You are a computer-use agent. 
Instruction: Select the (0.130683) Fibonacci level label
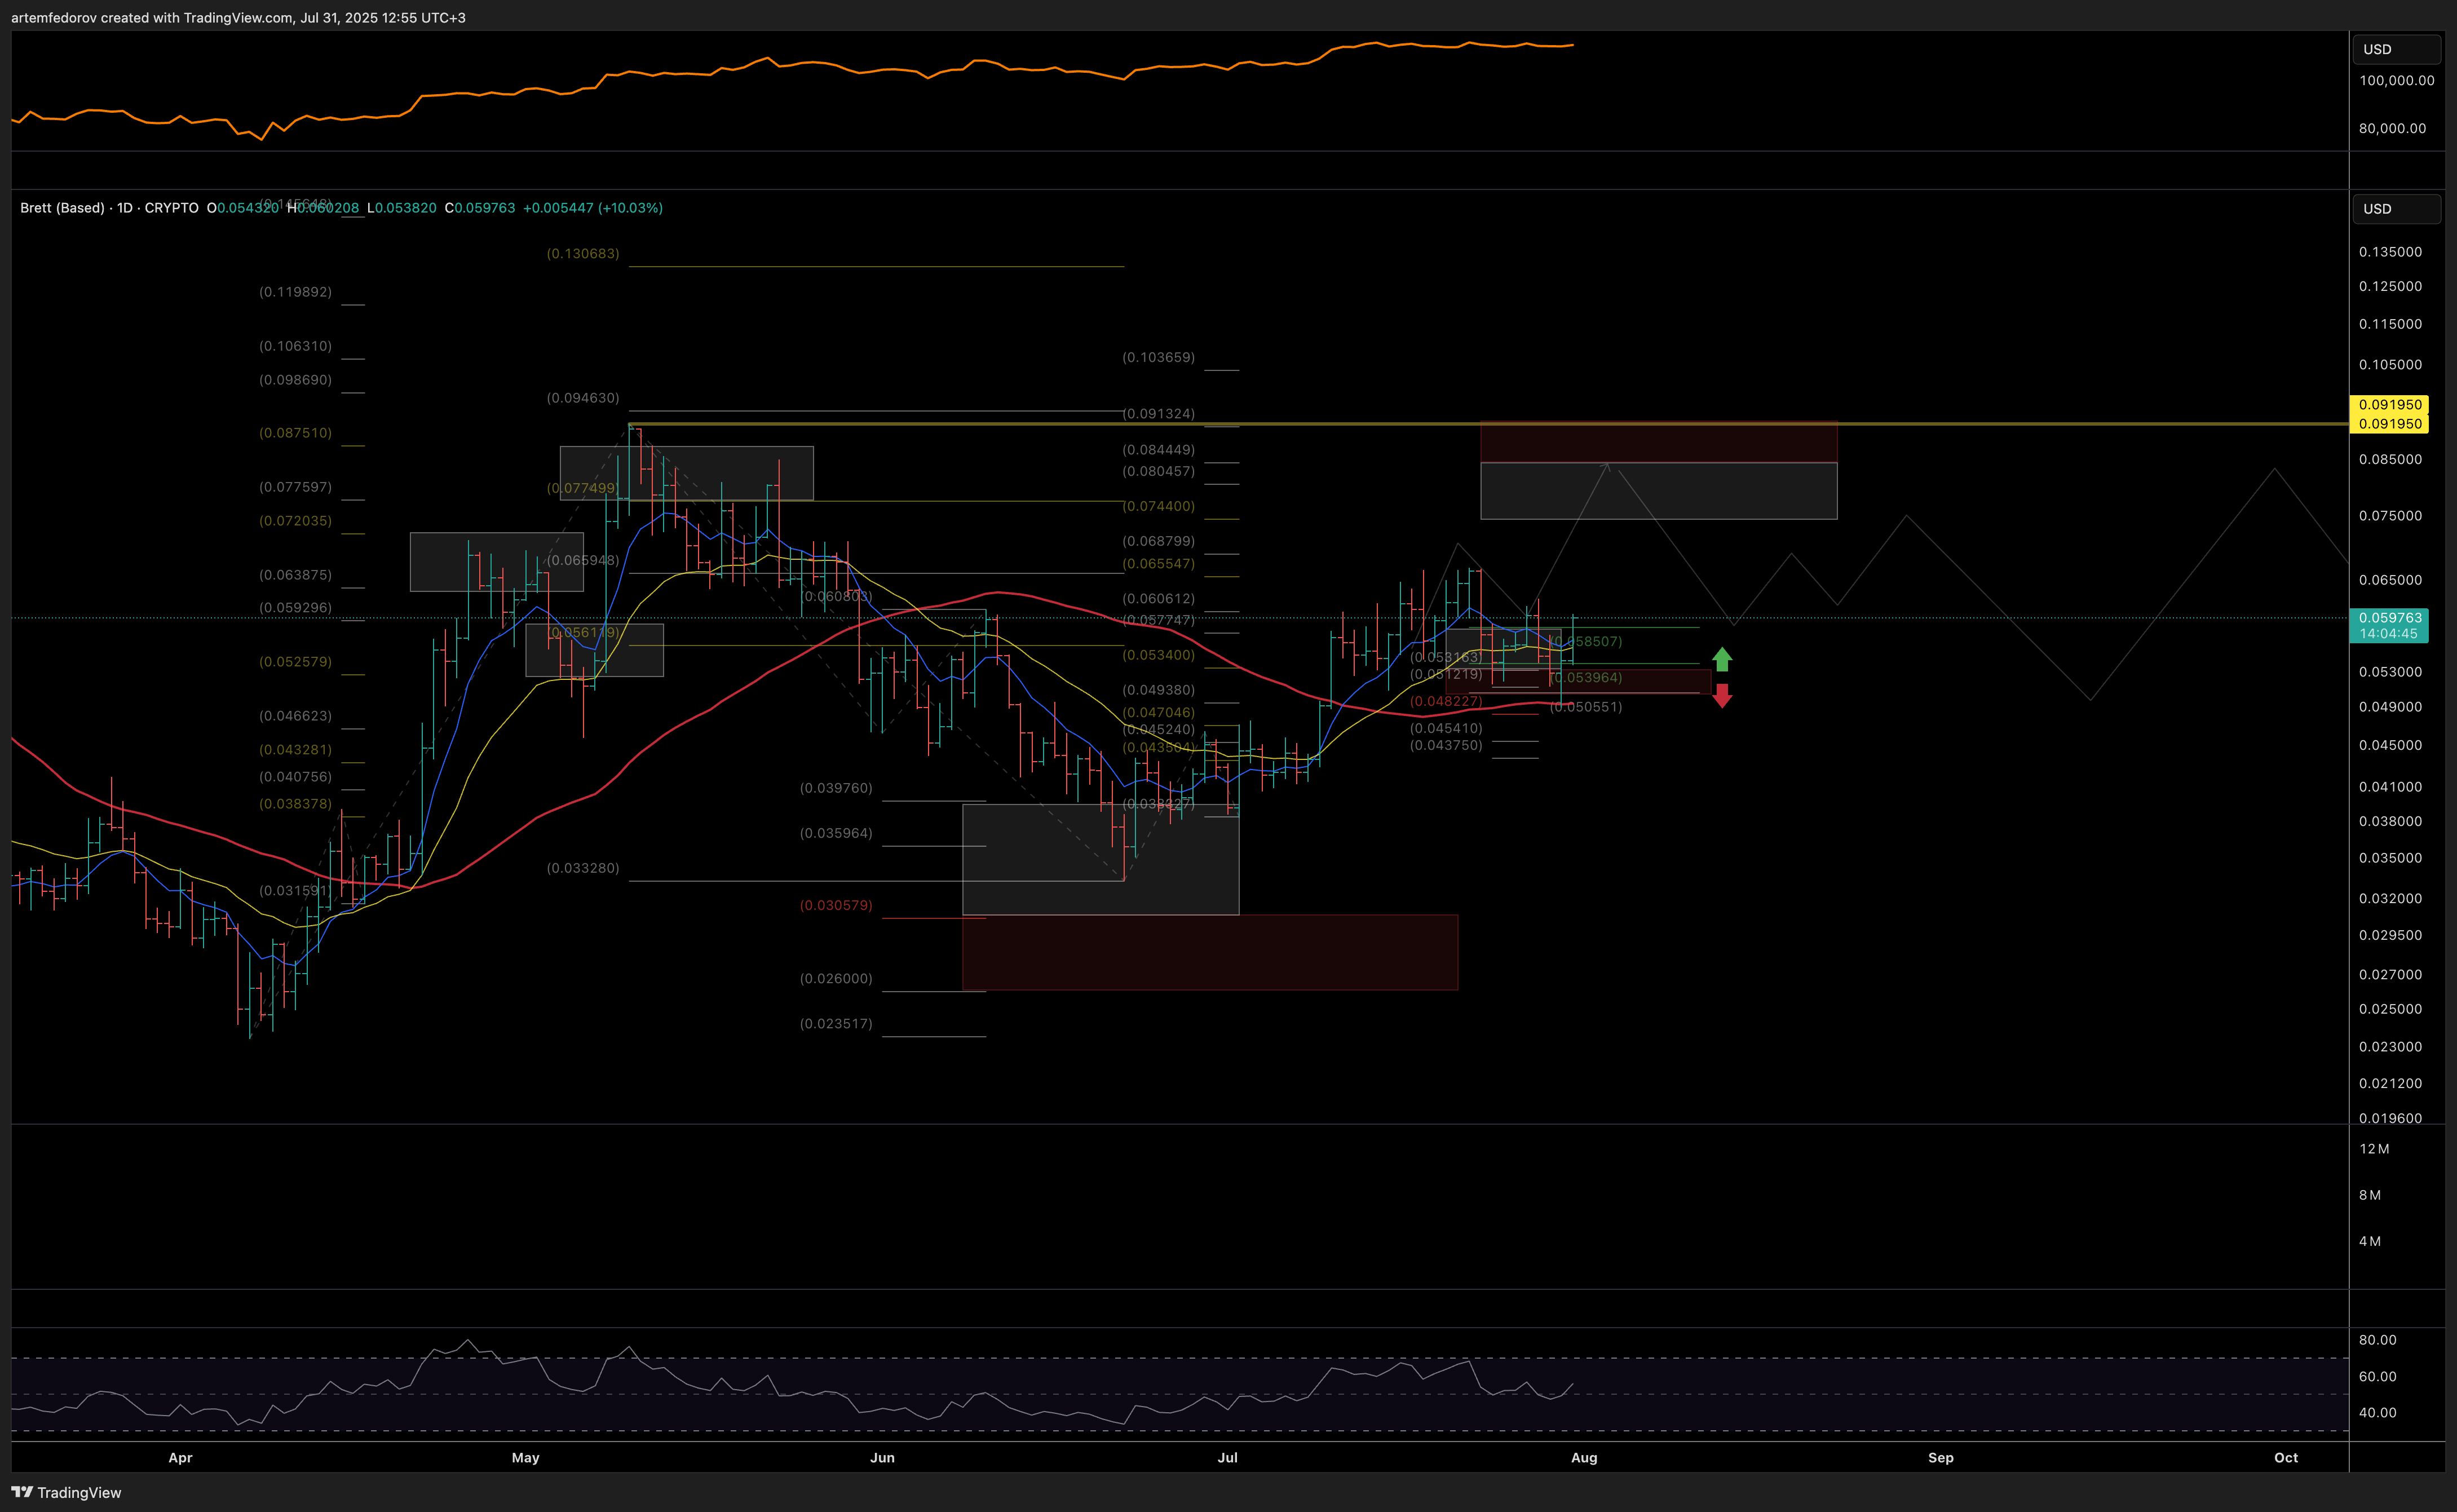[583, 254]
